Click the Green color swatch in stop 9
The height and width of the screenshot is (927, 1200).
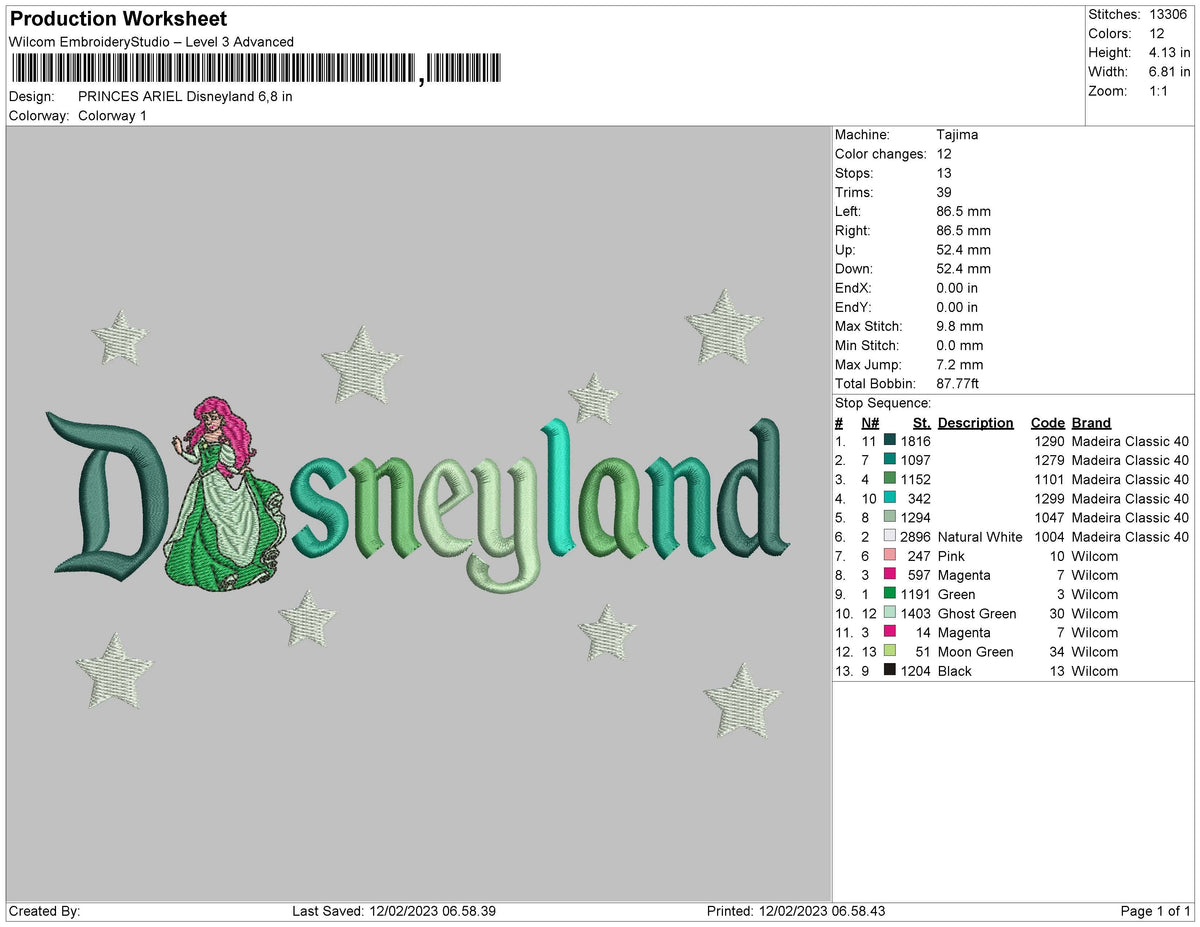click(x=890, y=593)
